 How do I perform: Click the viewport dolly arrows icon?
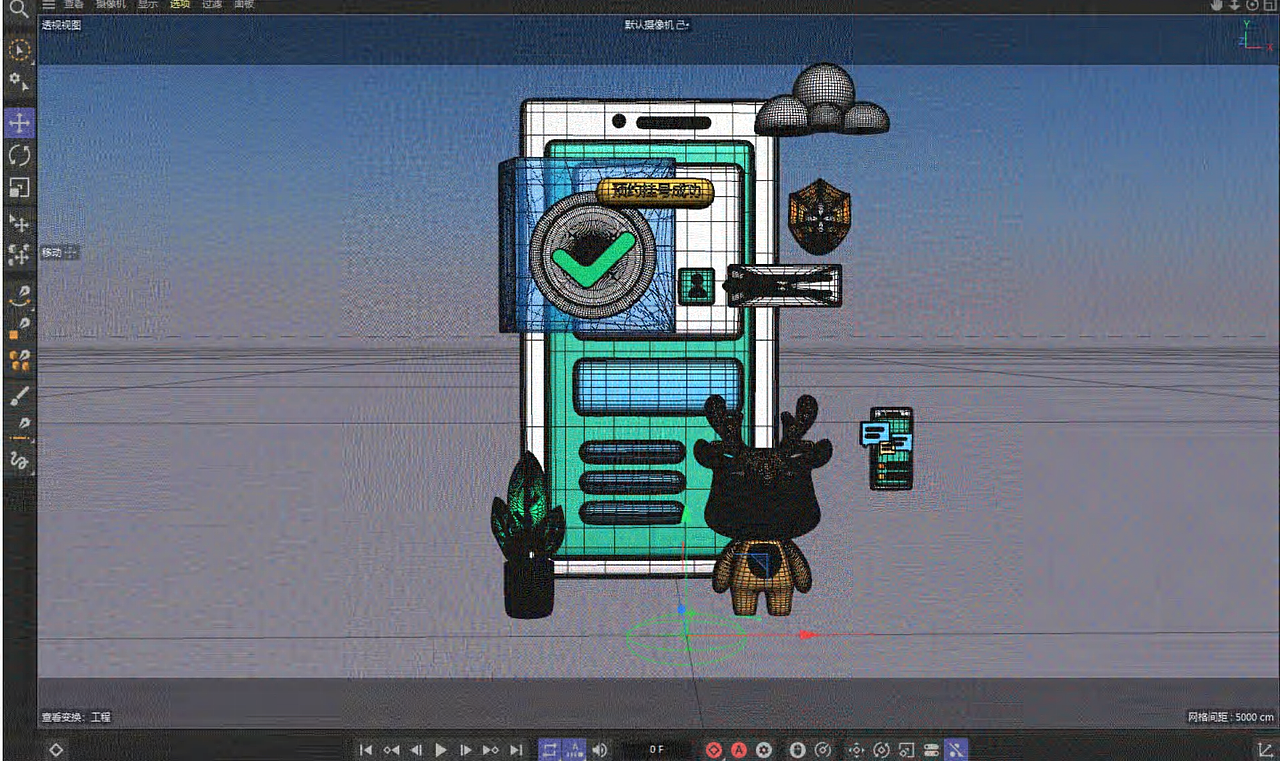click(1235, 6)
